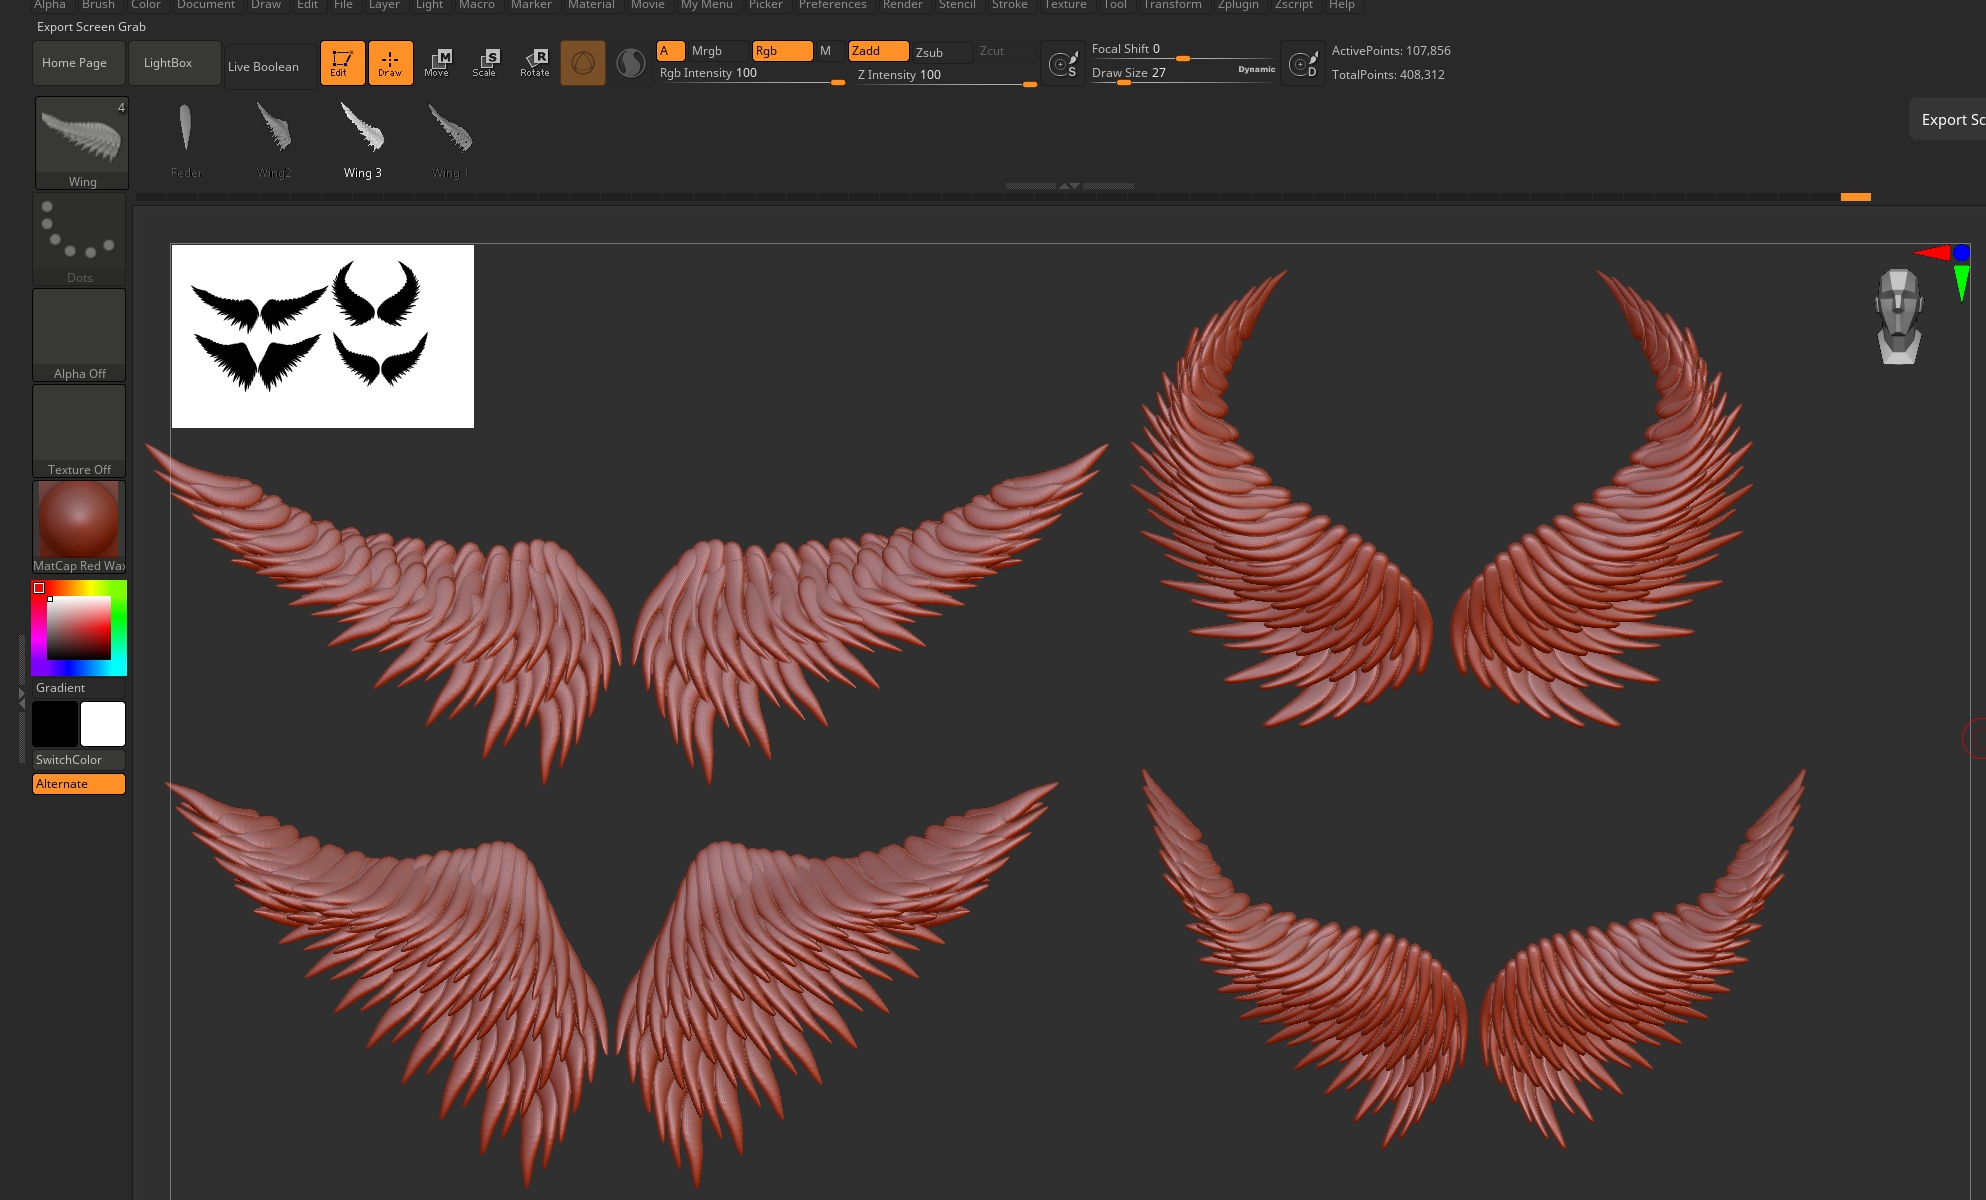1986x1200 pixels.
Task: Open the Preferences menu
Action: click(x=832, y=5)
